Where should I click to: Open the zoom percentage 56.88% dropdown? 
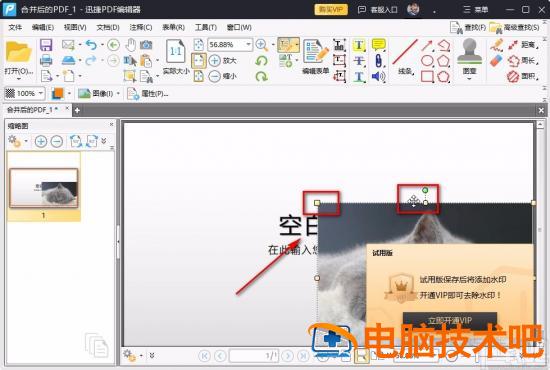coord(248,45)
